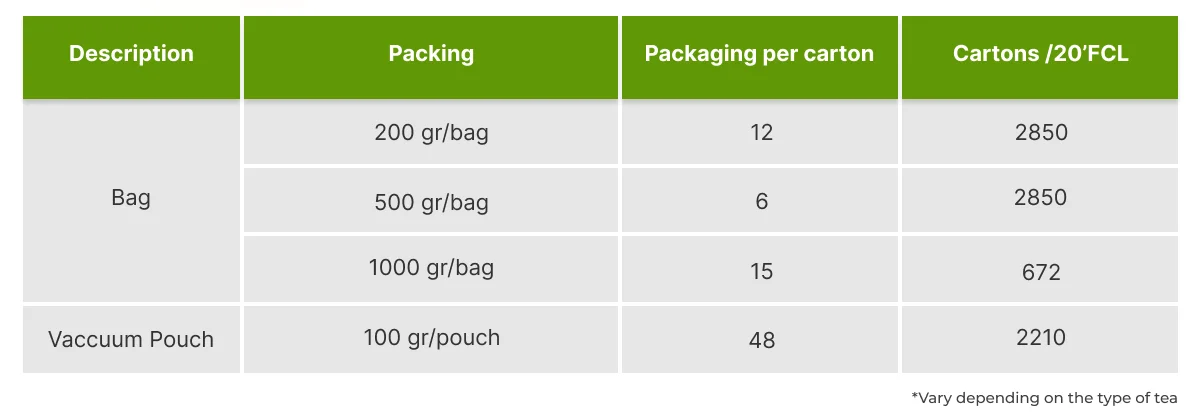This screenshot has width=1200, height=415.
Task: Click packaging per carton value 6
Action: [761, 202]
